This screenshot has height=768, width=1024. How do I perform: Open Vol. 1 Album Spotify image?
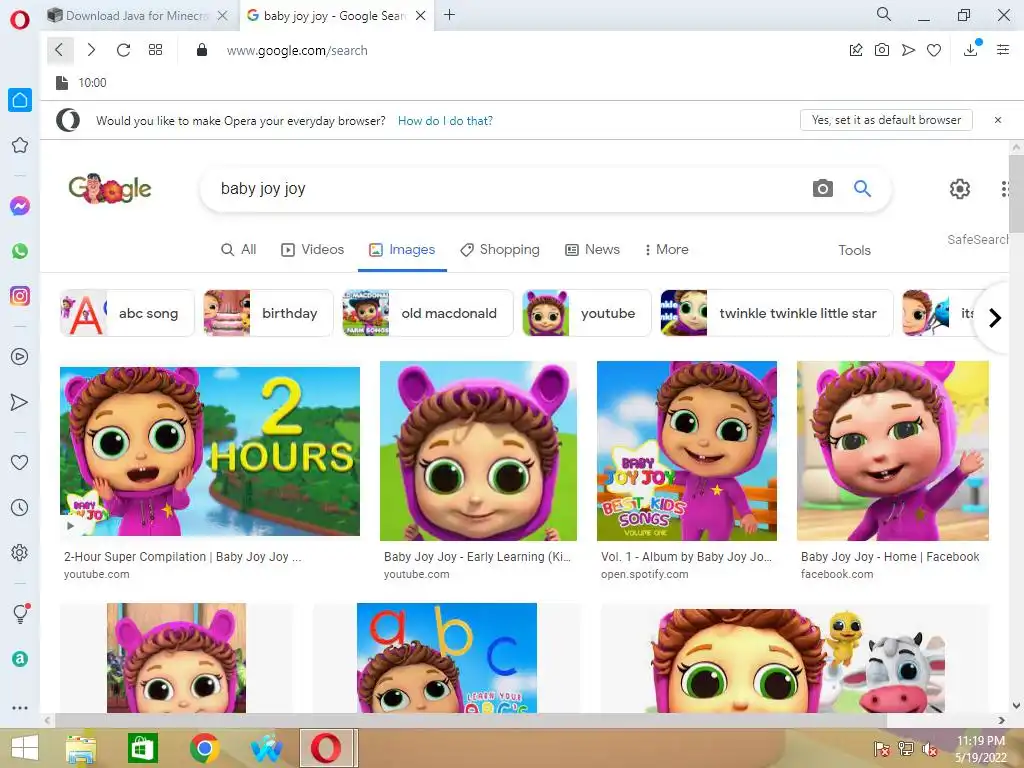tap(687, 451)
